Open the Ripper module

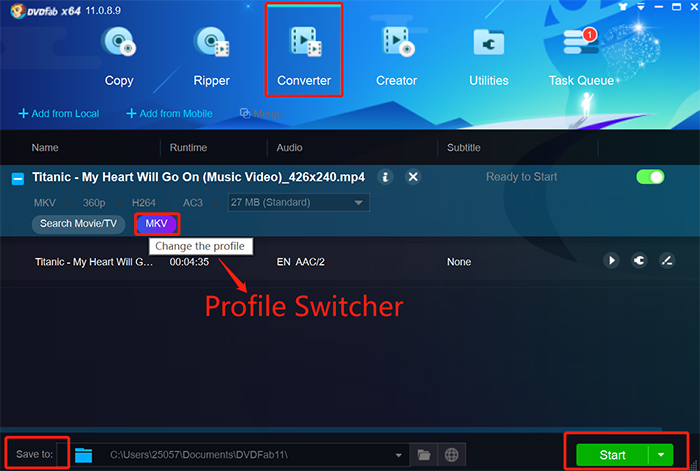211,55
